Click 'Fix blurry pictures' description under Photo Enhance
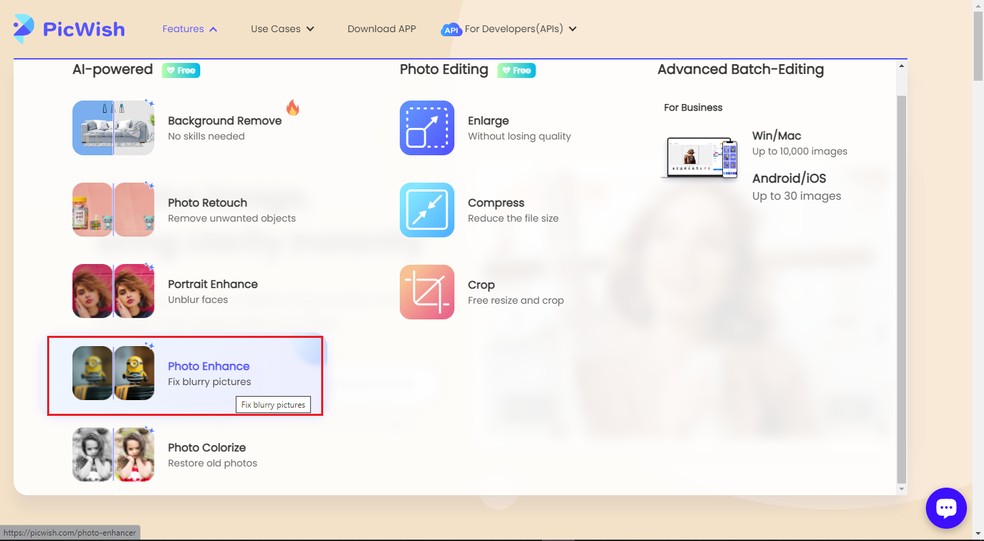The width and height of the screenshot is (984, 541). pos(209,382)
